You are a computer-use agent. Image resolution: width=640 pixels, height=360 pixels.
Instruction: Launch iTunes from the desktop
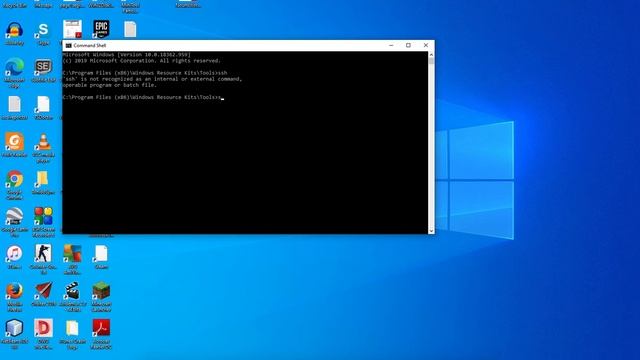[14, 254]
